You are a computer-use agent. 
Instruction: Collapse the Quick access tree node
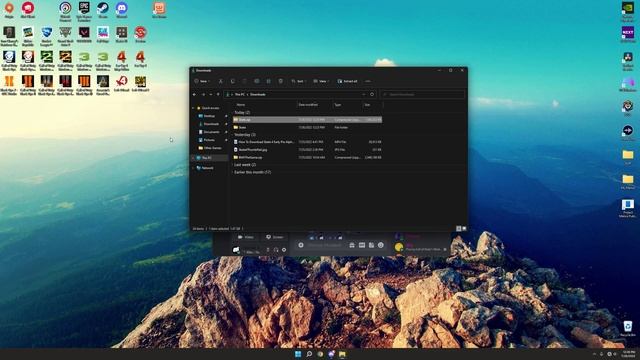(193, 108)
